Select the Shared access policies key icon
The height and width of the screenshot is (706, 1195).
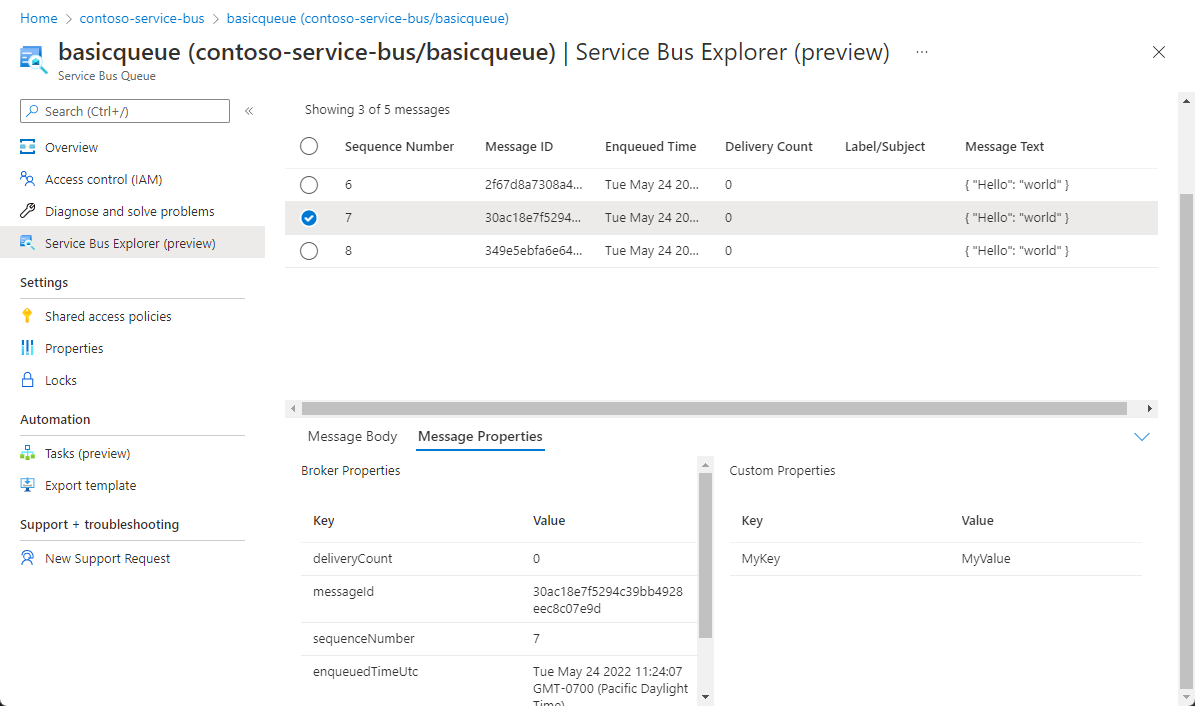tap(28, 317)
